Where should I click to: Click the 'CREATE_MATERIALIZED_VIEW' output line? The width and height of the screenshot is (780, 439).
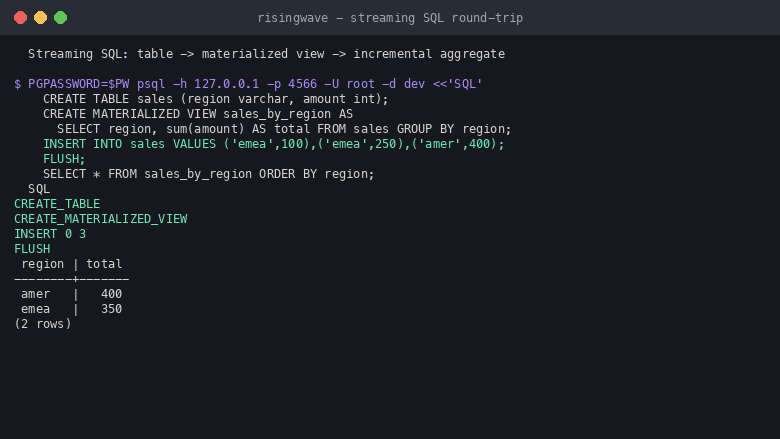pos(100,219)
